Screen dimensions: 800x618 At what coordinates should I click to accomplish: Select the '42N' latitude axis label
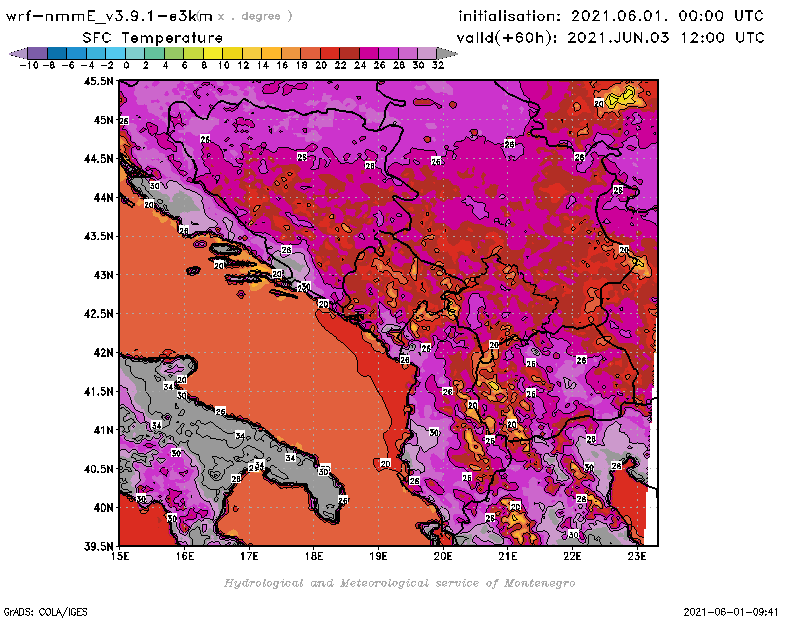tap(103, 353)
